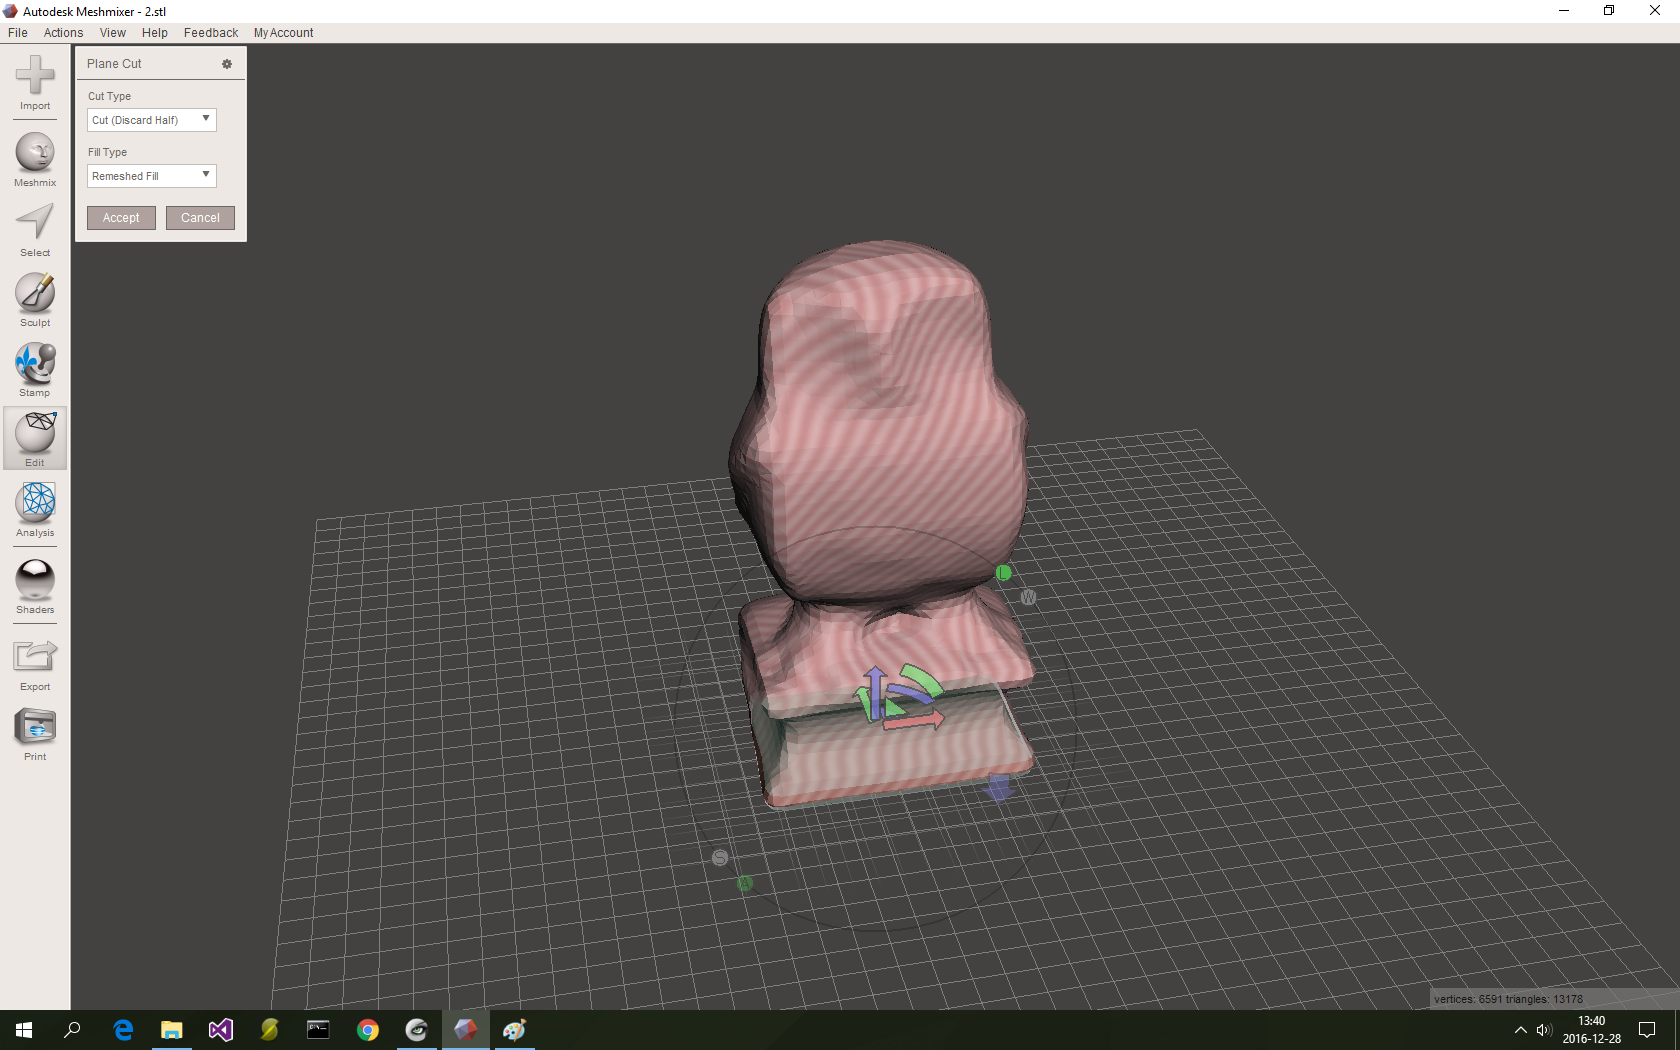Viewport: 1680px width, 1050px height.
Task: Open Google Chrome from the taskbar
Action: click(x=367, y=1030)
